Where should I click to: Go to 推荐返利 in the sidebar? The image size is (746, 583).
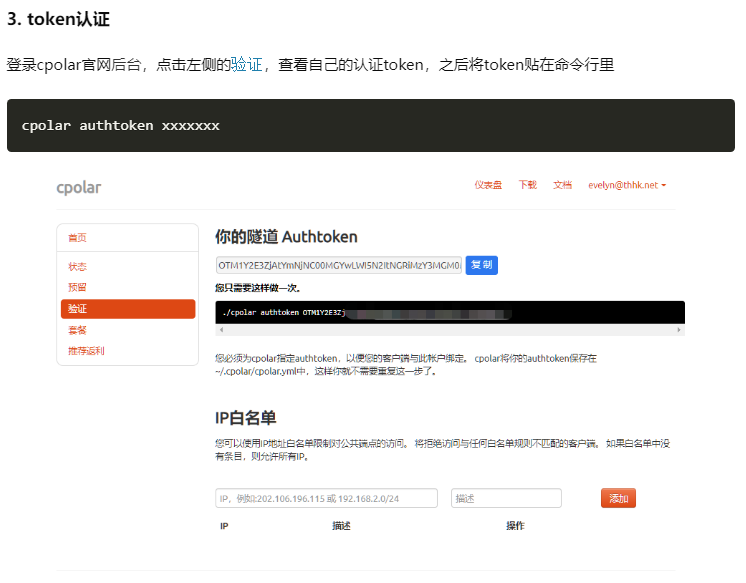(86, 351)
